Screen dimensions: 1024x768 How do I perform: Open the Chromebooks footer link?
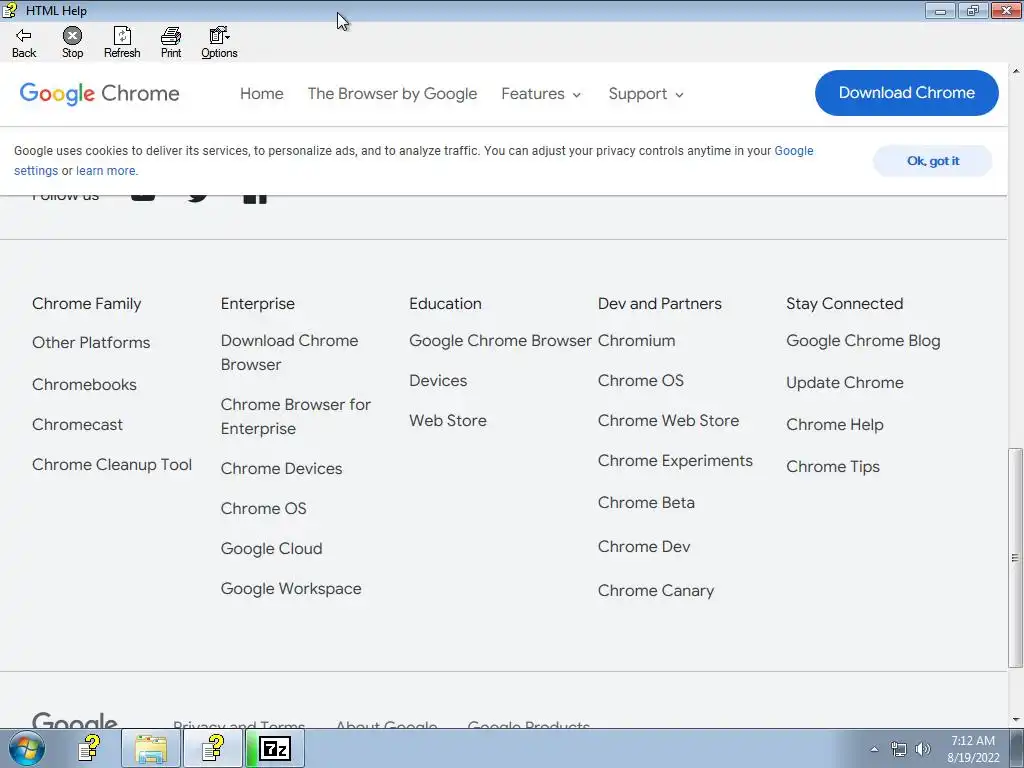[84, 384]
